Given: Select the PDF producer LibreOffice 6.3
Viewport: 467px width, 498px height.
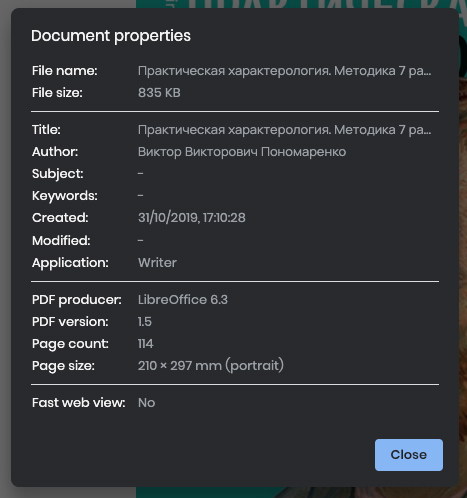Looking at the screenshot, I should [183, 300].
